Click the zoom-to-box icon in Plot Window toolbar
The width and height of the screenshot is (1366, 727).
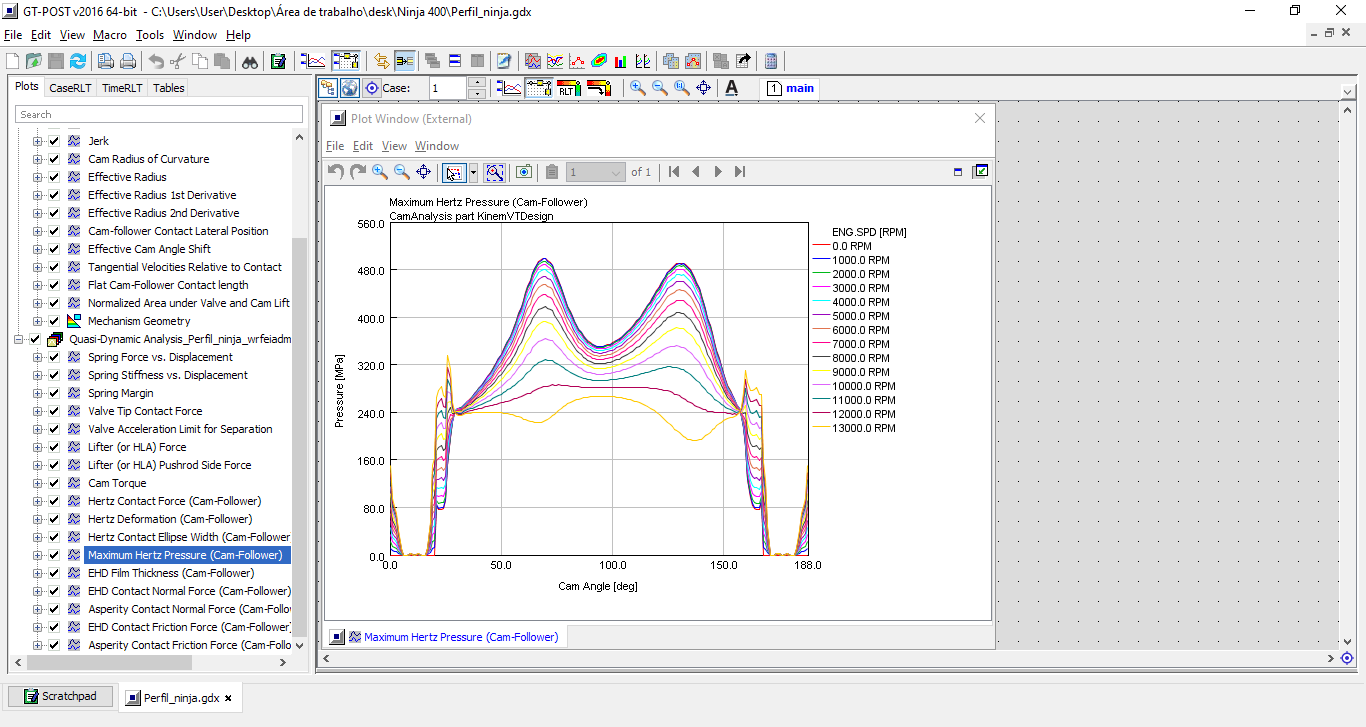(x=494, y=172)
